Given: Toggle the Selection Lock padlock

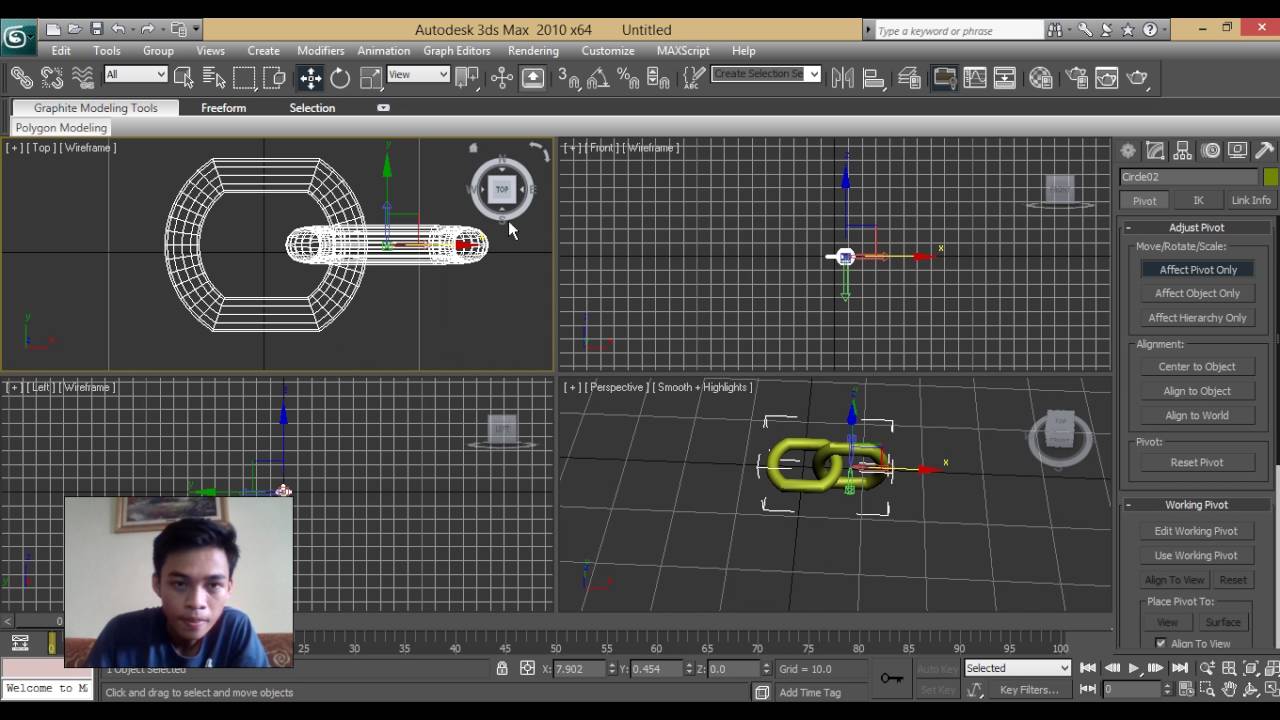Looking at the screenshot, I should [502, 669].
